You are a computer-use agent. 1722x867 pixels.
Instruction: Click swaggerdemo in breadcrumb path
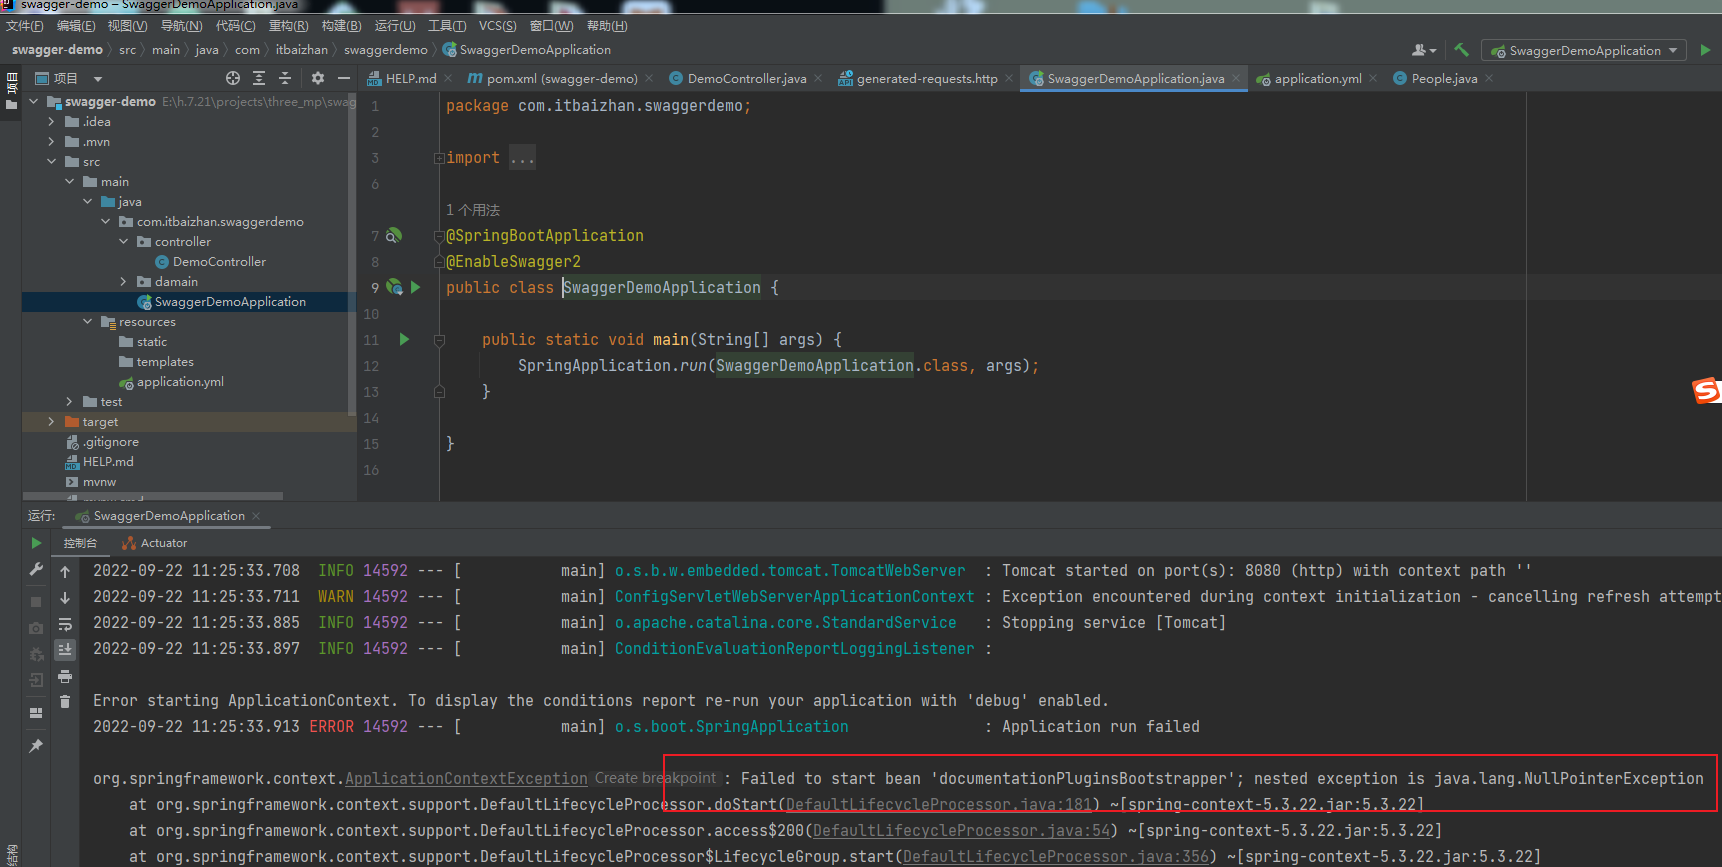(x=386, y=50)
